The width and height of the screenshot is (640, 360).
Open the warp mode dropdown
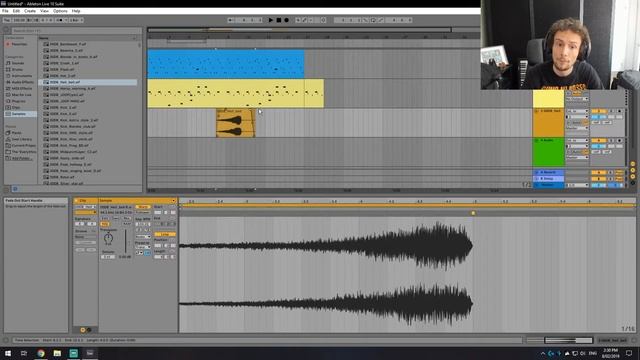142,236
